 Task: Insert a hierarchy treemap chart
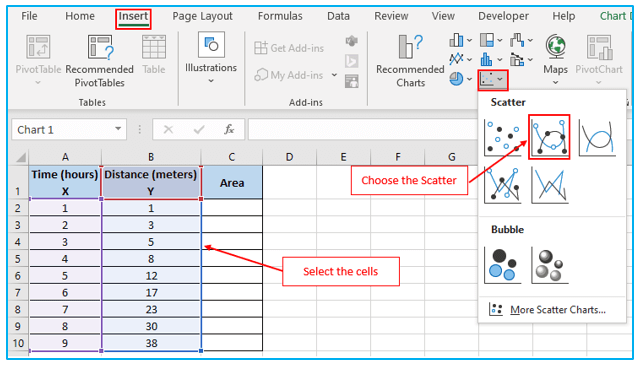[x=487, y=40]
